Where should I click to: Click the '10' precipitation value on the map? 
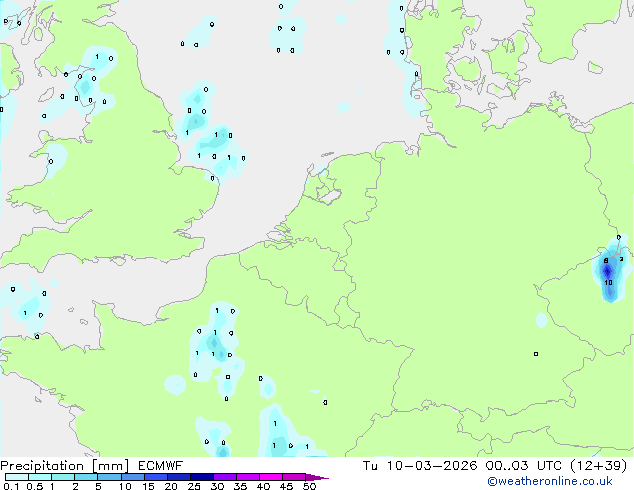point(609,283)
